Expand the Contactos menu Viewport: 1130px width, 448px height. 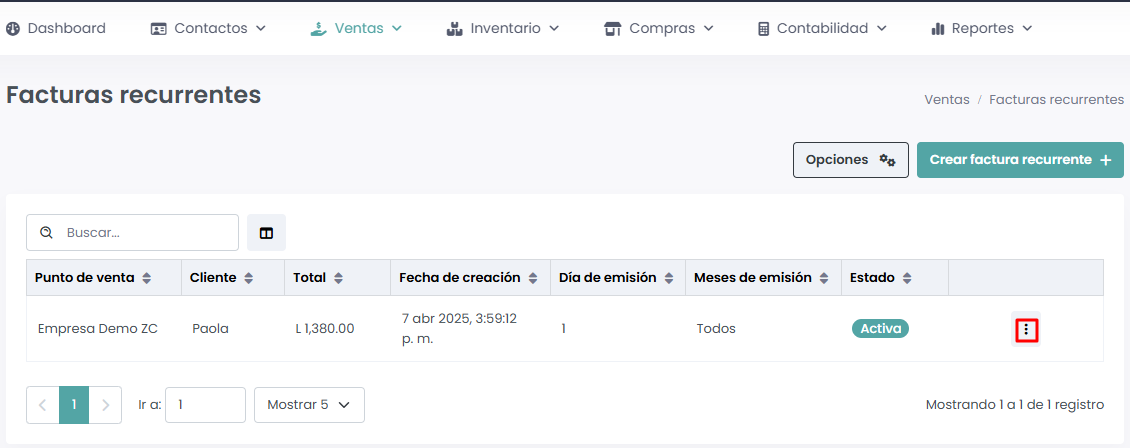[209, 28]
